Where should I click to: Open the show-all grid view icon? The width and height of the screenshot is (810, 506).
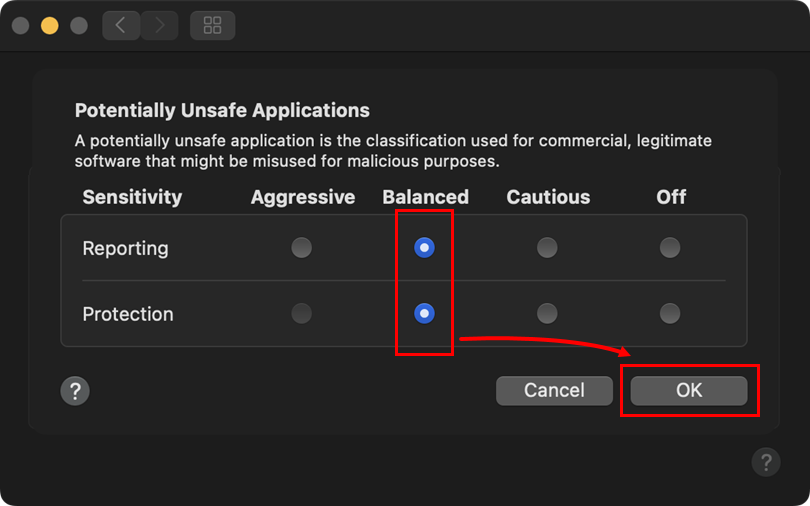(x=212, y=25)
